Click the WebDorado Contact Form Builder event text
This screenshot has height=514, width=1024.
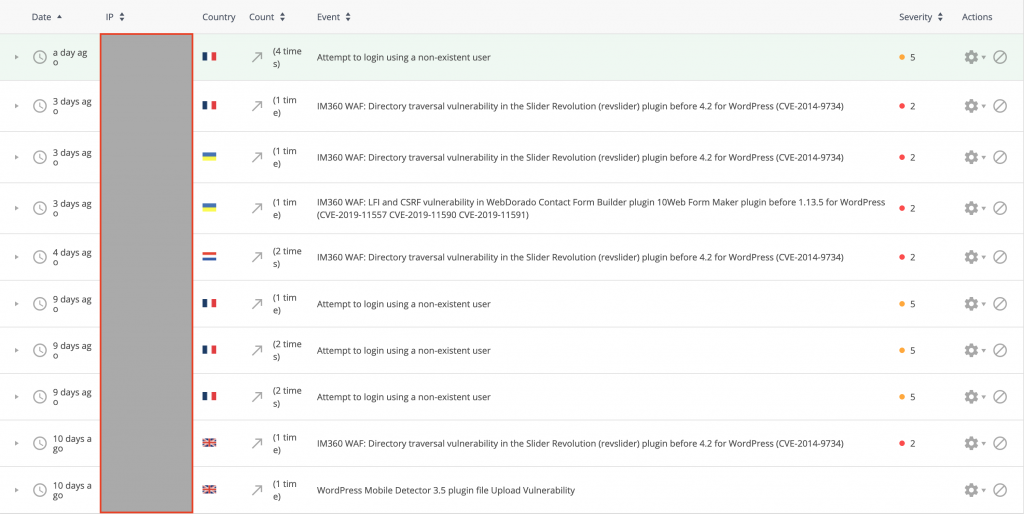[x=601, y=208]
